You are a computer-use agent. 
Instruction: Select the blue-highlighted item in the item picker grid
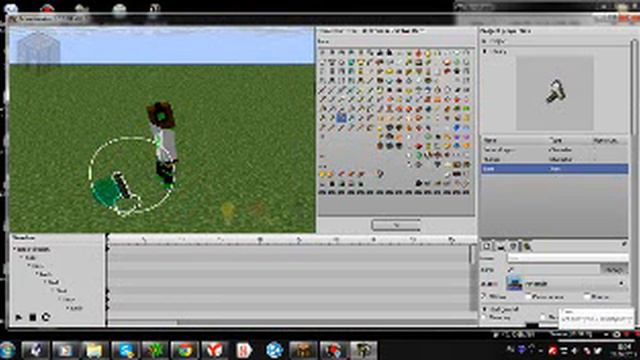point(342,118)
